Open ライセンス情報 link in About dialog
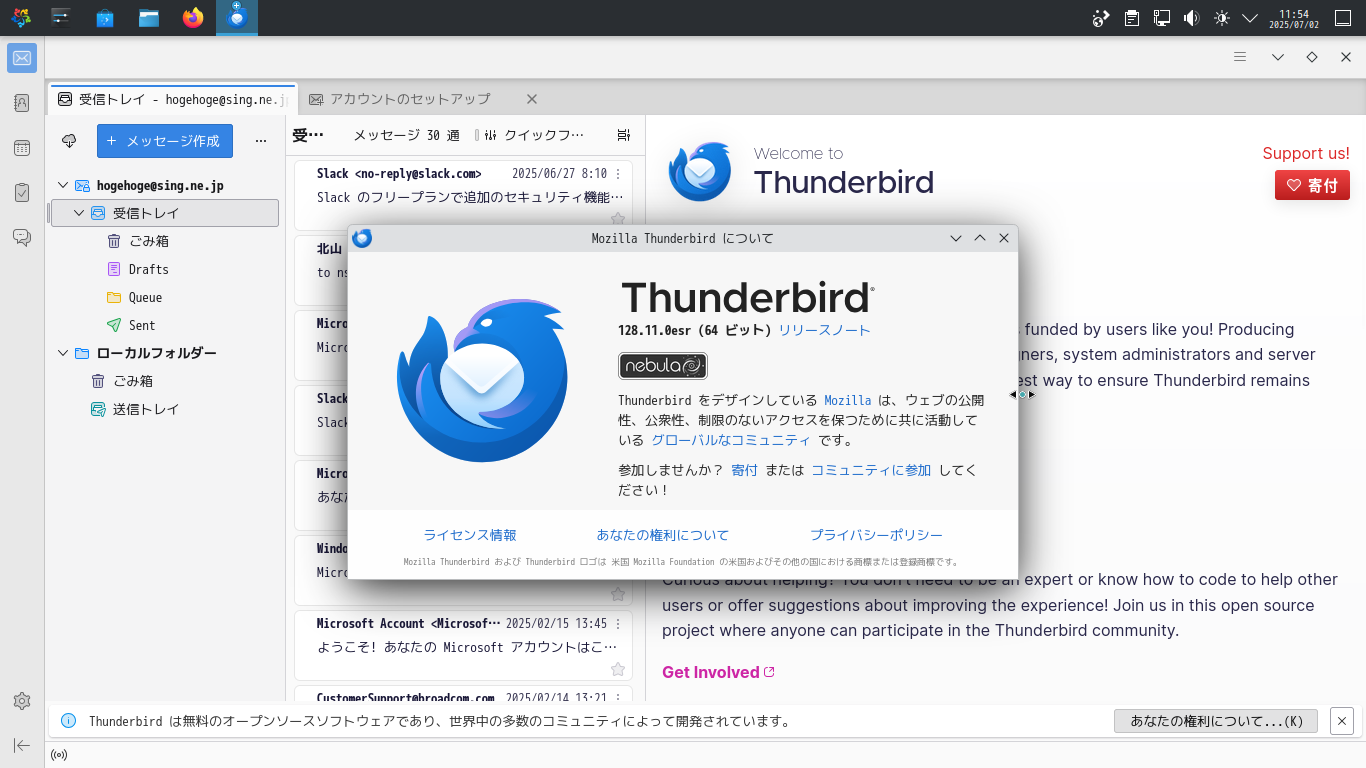This screenshot has height=768, width=1366. pos(470,535)
